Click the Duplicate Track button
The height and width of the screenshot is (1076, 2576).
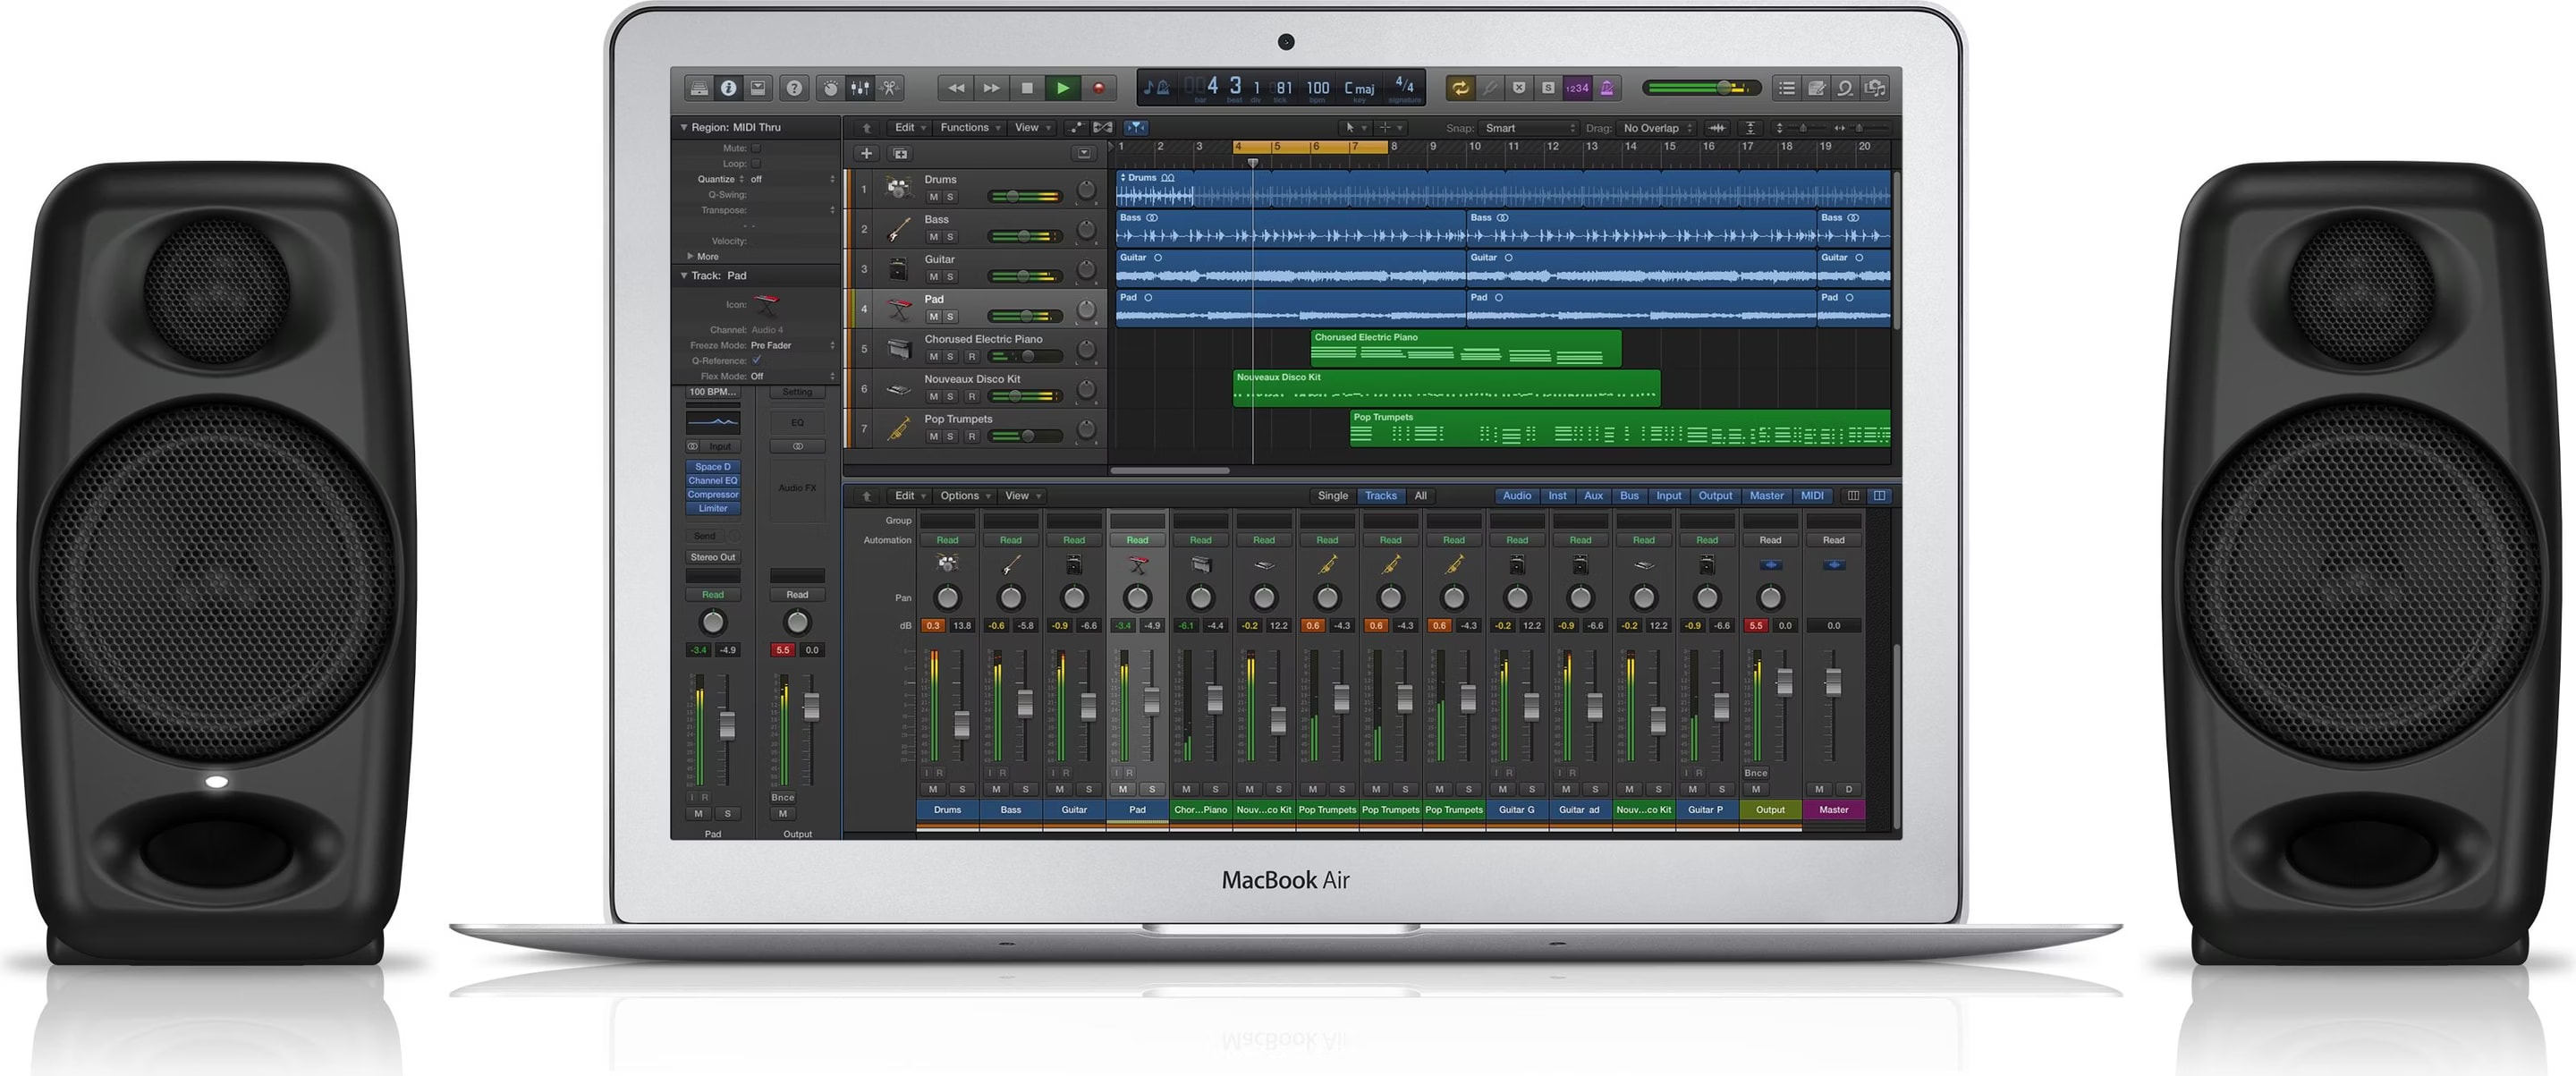point(900,154)
